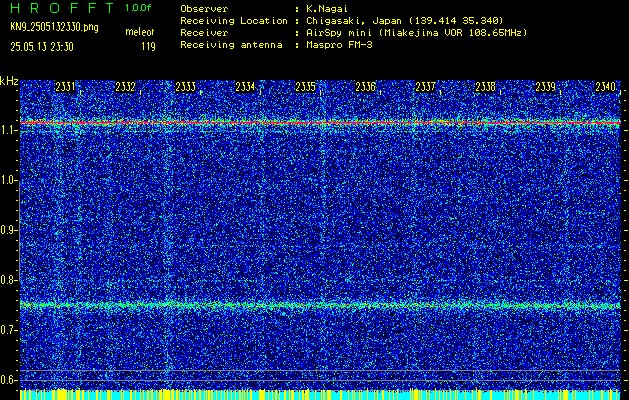629x400 pixels.
Task: Click the file name KN9_2505132330.png
Action: pyautogui.click(x=54, y=28)
